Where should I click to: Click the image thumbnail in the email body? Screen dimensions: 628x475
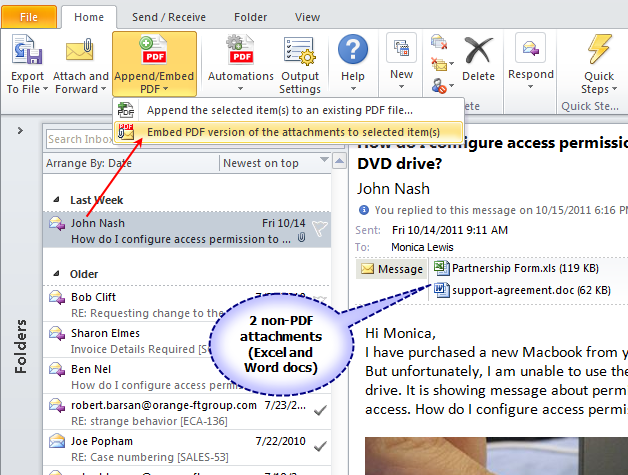click(x=496, y=456)
